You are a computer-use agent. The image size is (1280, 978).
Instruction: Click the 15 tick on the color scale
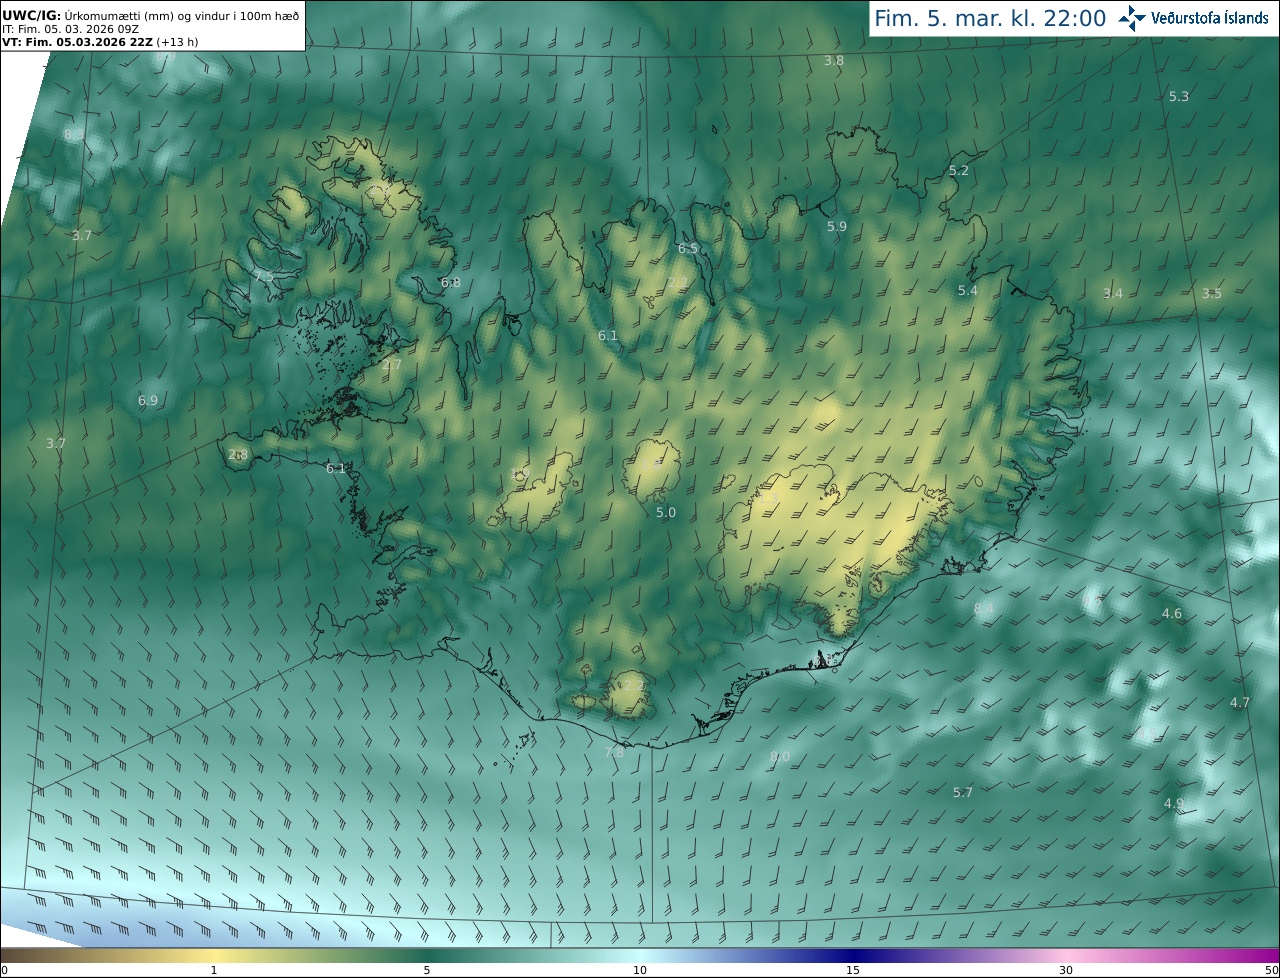click(x=853, y=970)
